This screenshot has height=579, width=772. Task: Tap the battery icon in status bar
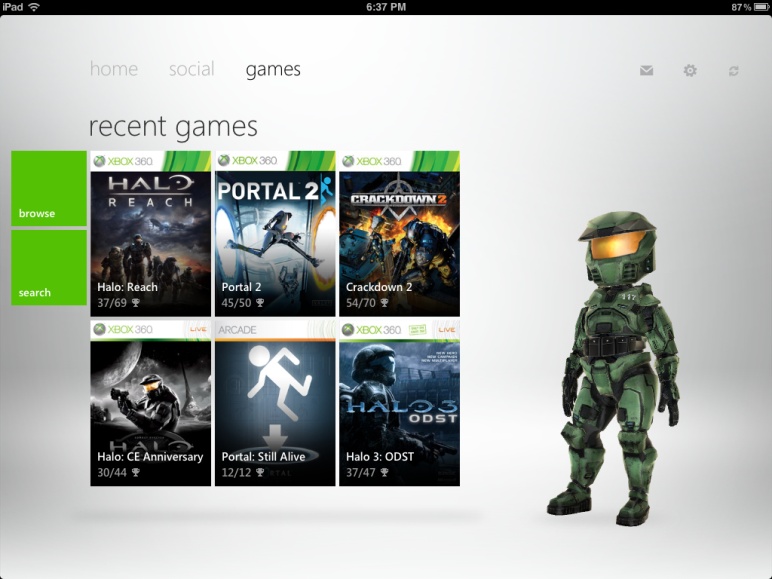coord(761,7)
